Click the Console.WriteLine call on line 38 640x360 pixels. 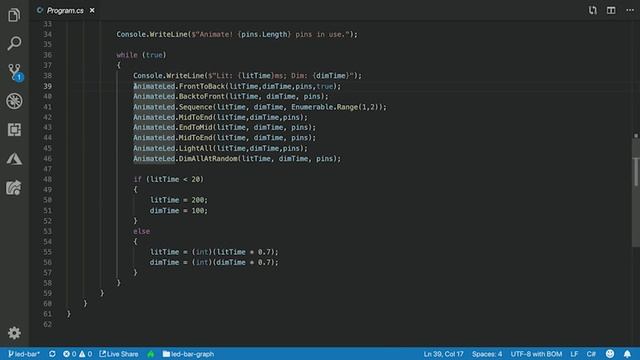click(x=247, y=76)
